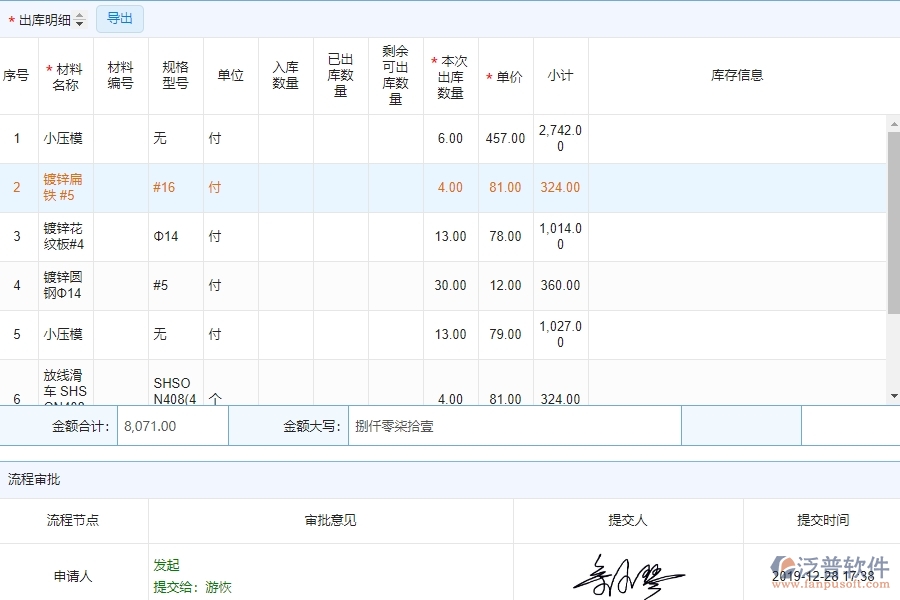Click the 本次出库数量 column header
Viewport: 900px width, 600px height.
(450, 75)
